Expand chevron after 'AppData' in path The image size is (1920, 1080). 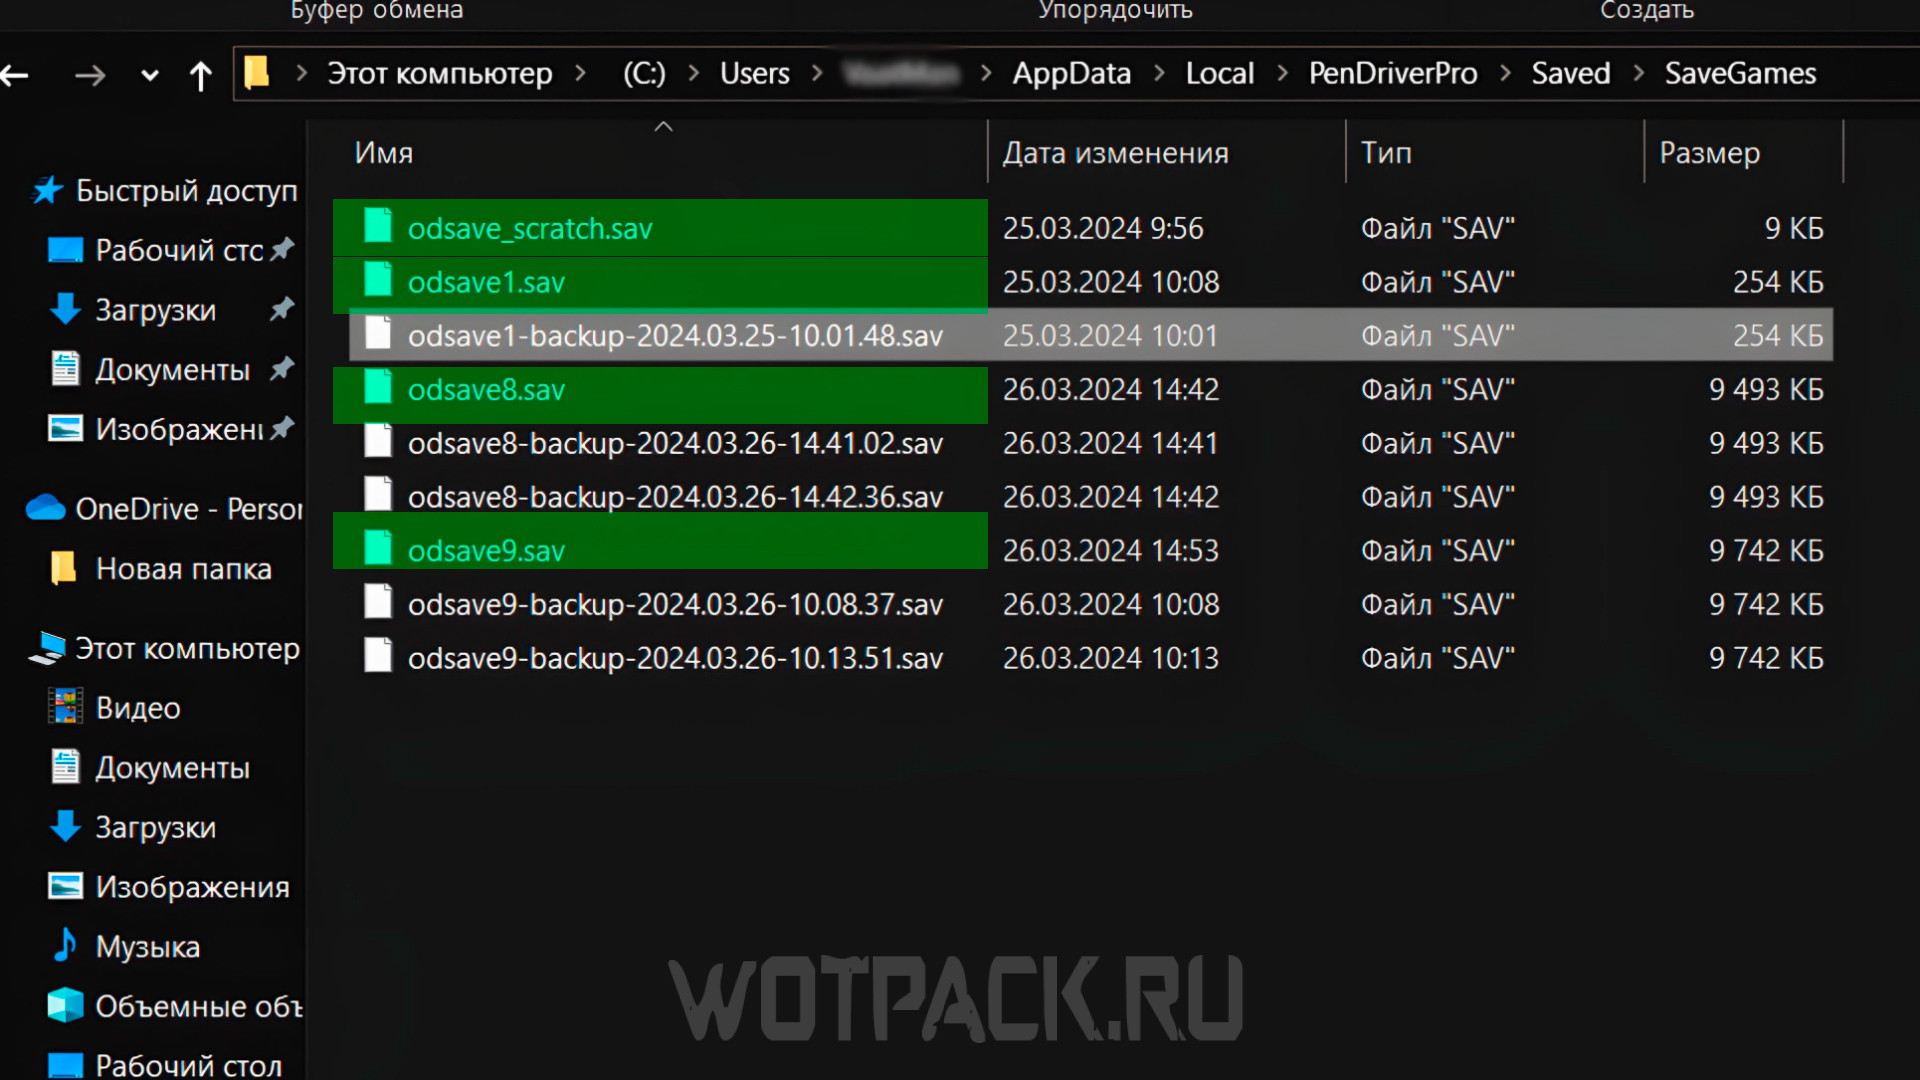[1159, 73]
